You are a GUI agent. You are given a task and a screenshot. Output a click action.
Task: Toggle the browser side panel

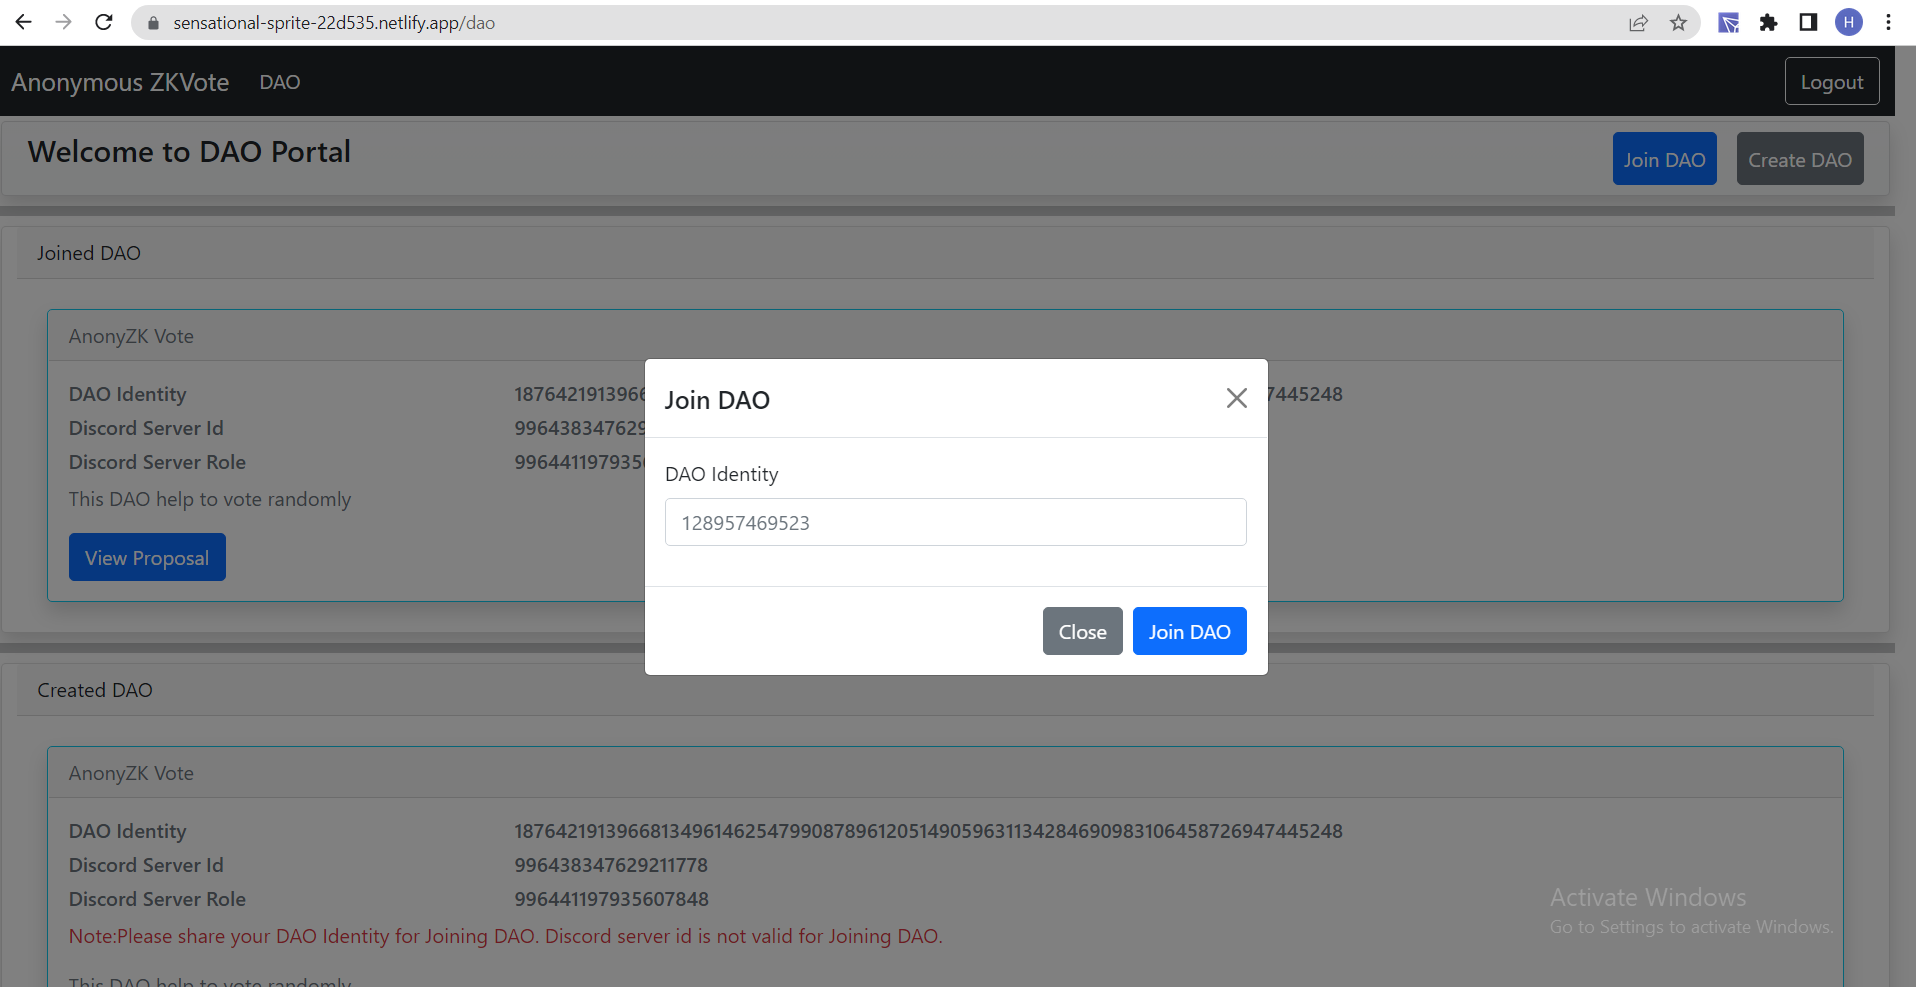pyautogui.click(x=1808, y=22)
